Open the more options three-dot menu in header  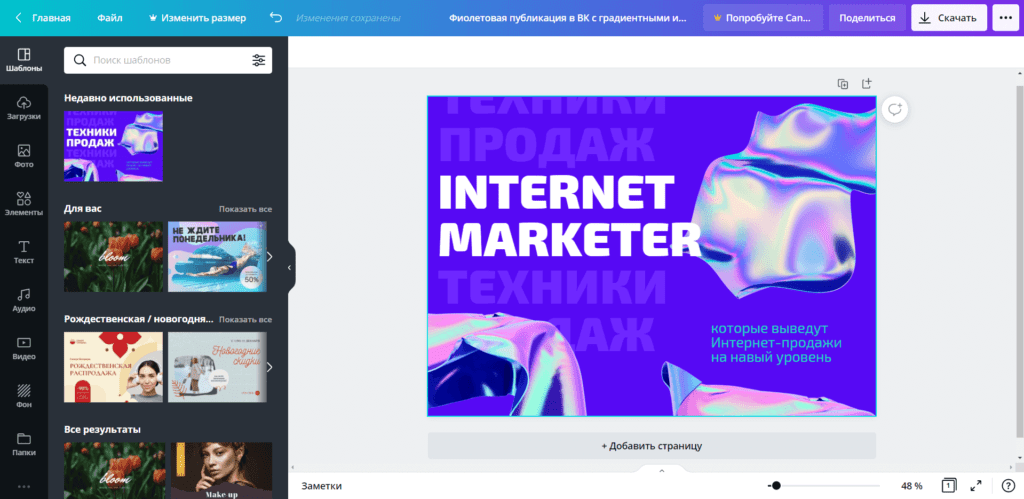click(x=1005, y=18)
